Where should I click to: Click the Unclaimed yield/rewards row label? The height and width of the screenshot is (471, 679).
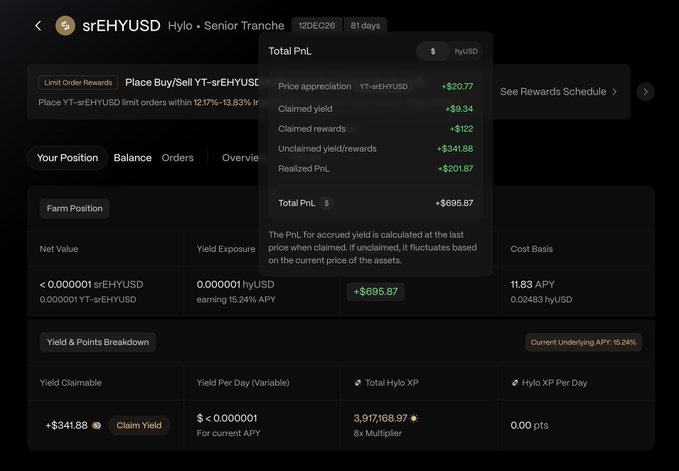pos(327,149)
